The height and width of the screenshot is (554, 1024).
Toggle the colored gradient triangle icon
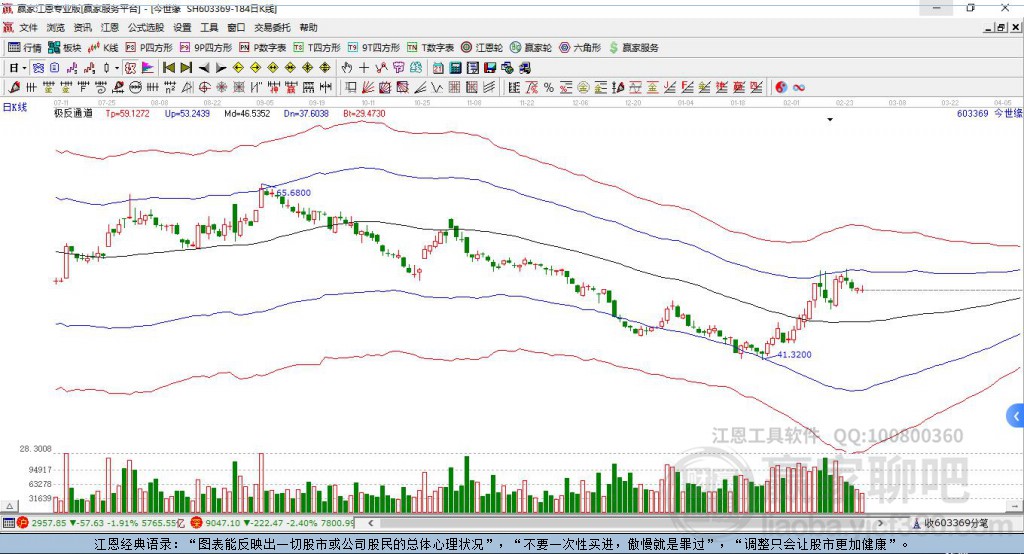point(148,68)
